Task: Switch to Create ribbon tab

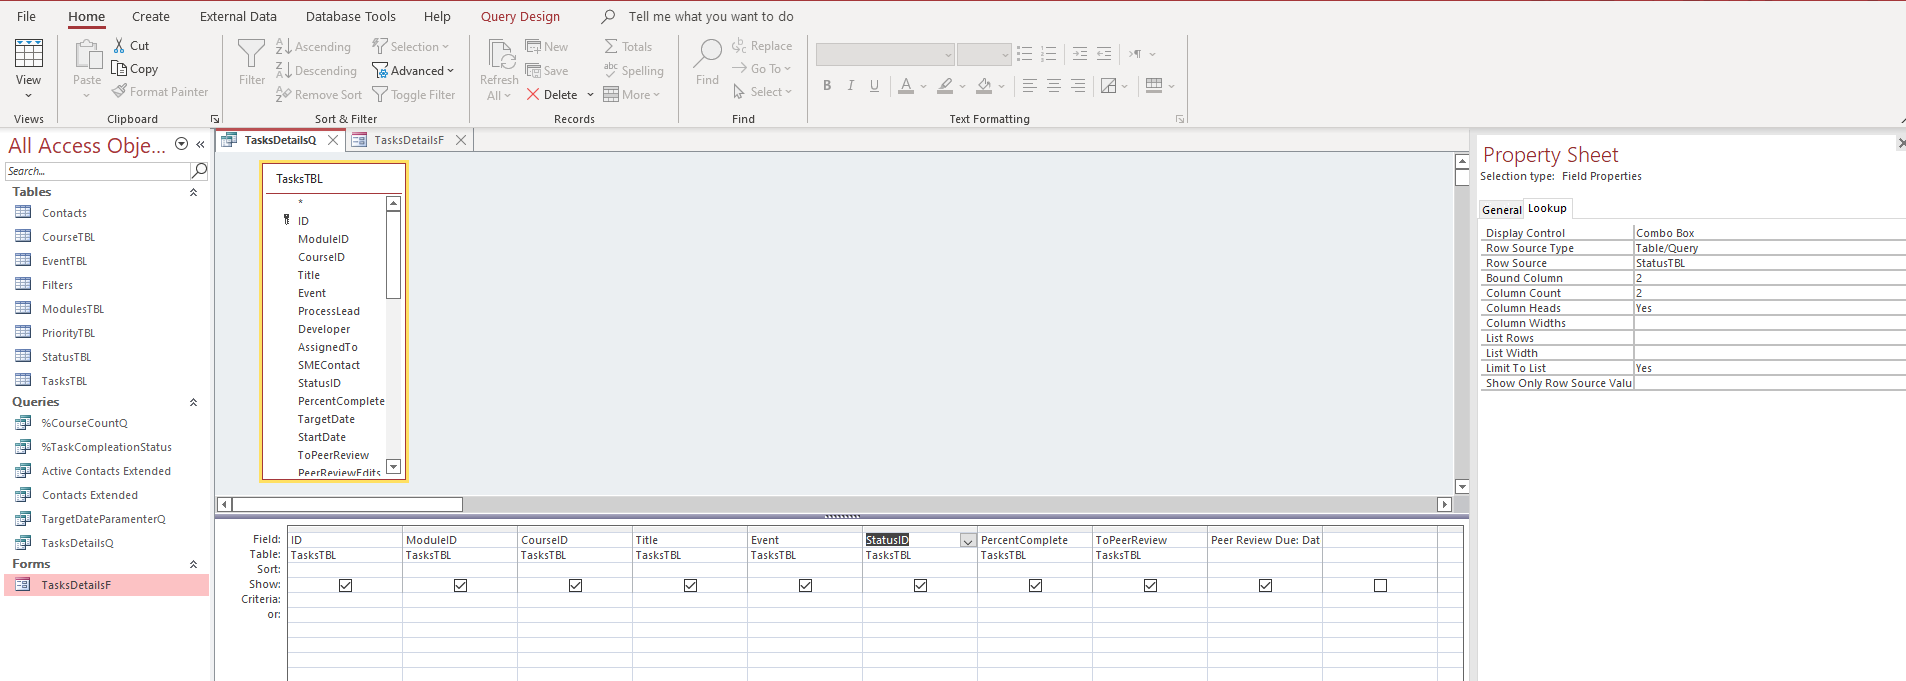Action: pos(151,16)
